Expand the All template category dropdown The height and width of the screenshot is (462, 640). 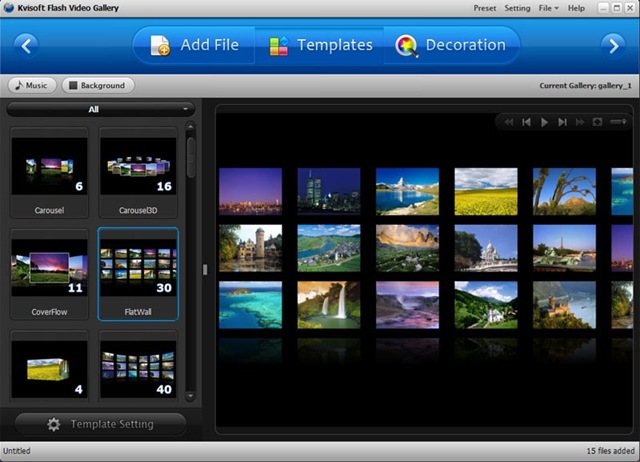[100, 109]
